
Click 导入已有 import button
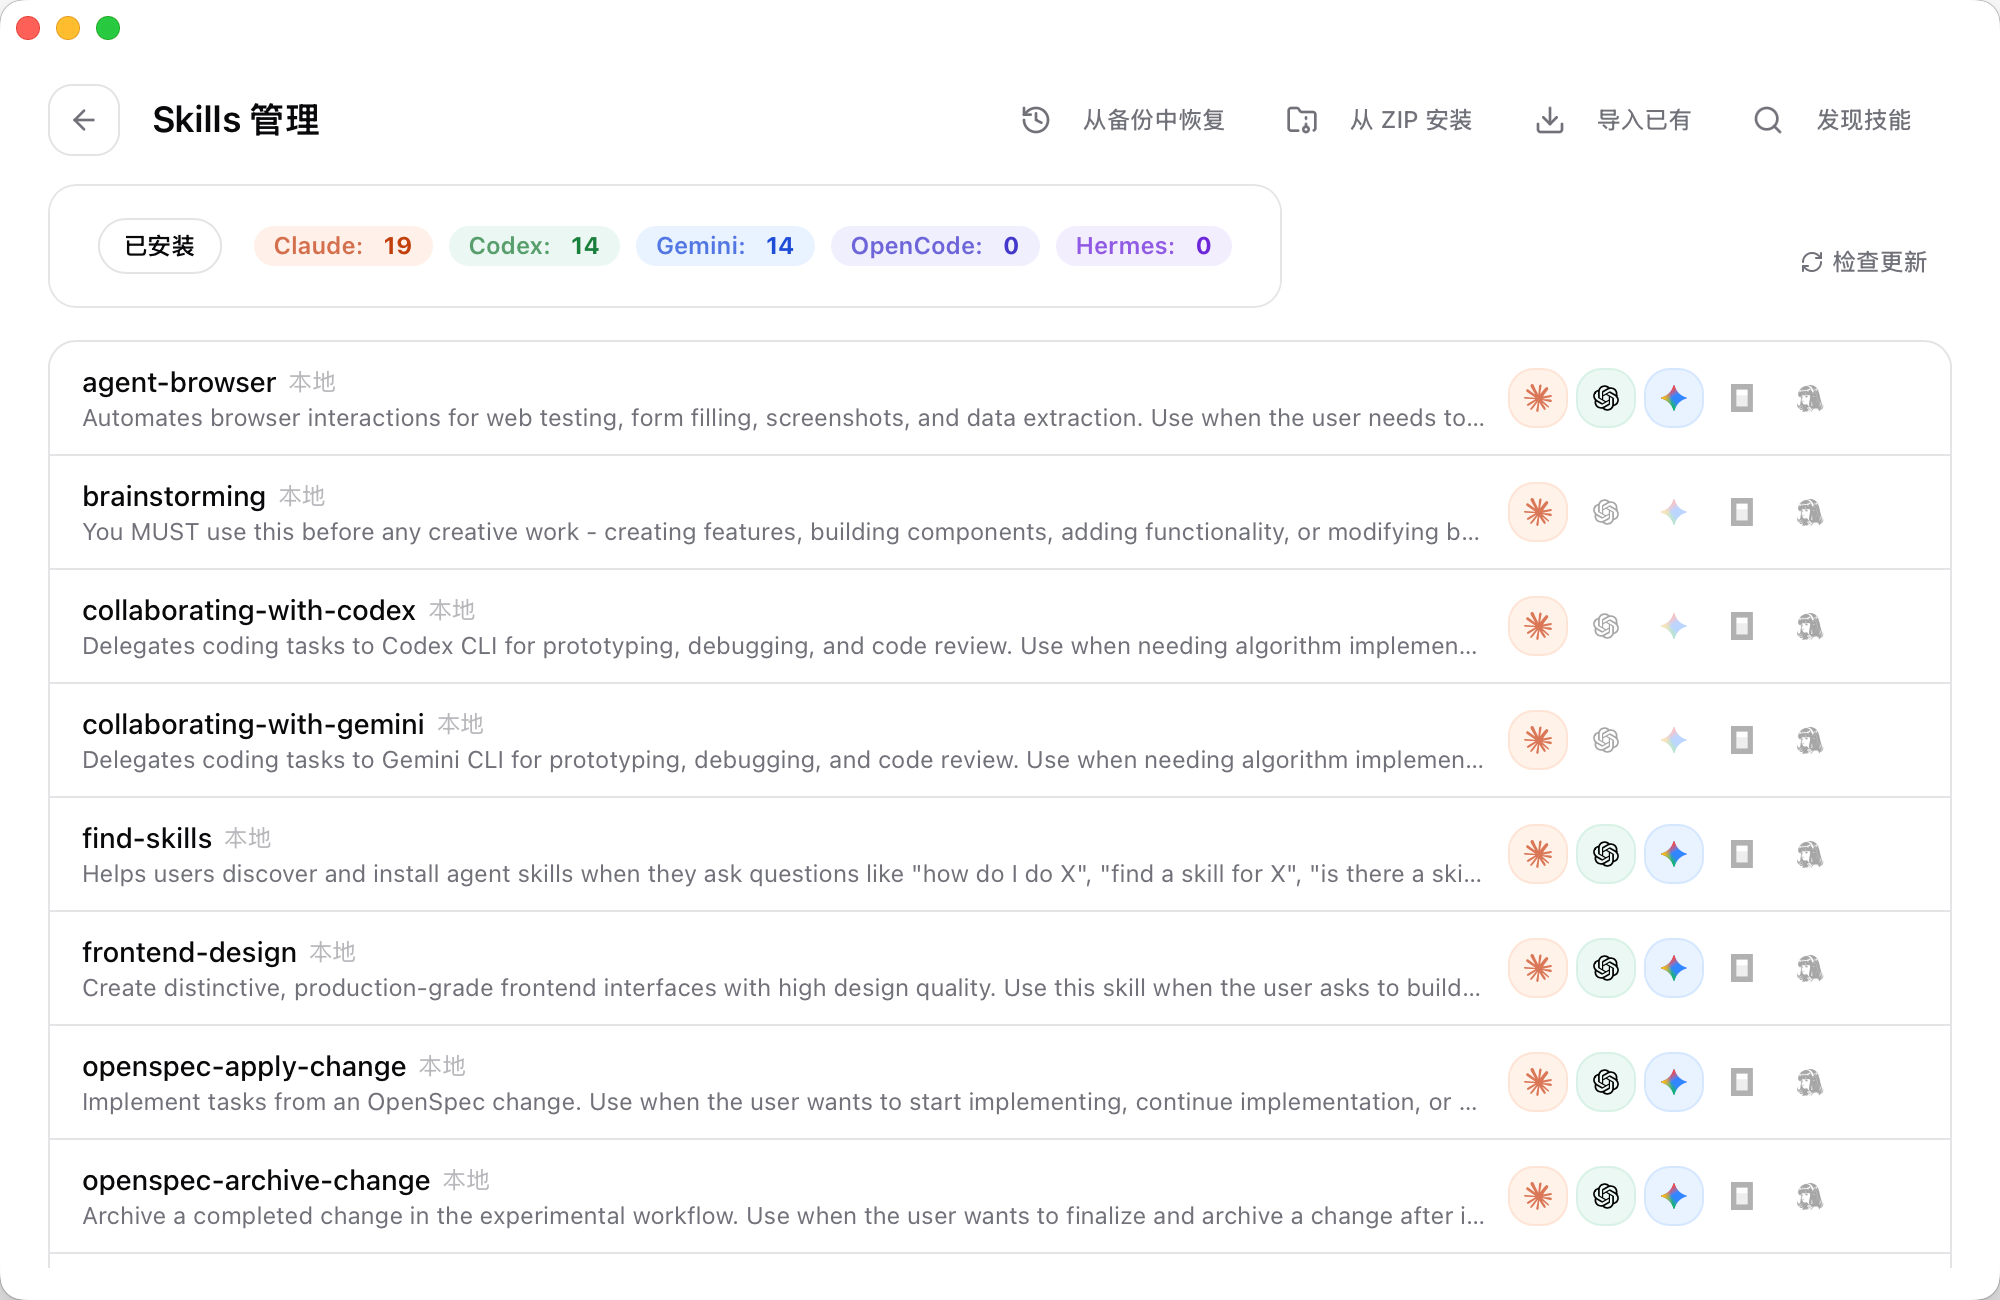(x=1613, y=120)
